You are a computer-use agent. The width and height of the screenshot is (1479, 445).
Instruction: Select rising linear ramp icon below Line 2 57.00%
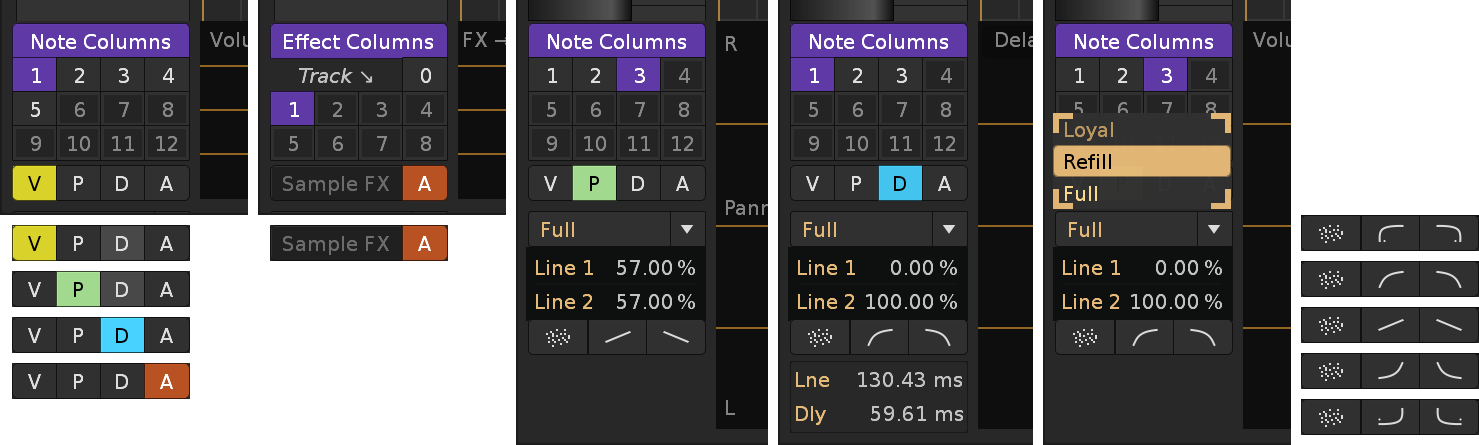click(x=617, y=338)
